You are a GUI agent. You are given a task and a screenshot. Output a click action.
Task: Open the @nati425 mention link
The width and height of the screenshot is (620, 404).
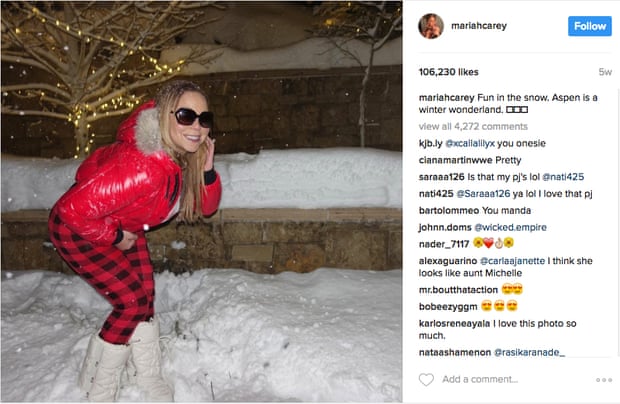pos(563,177)
